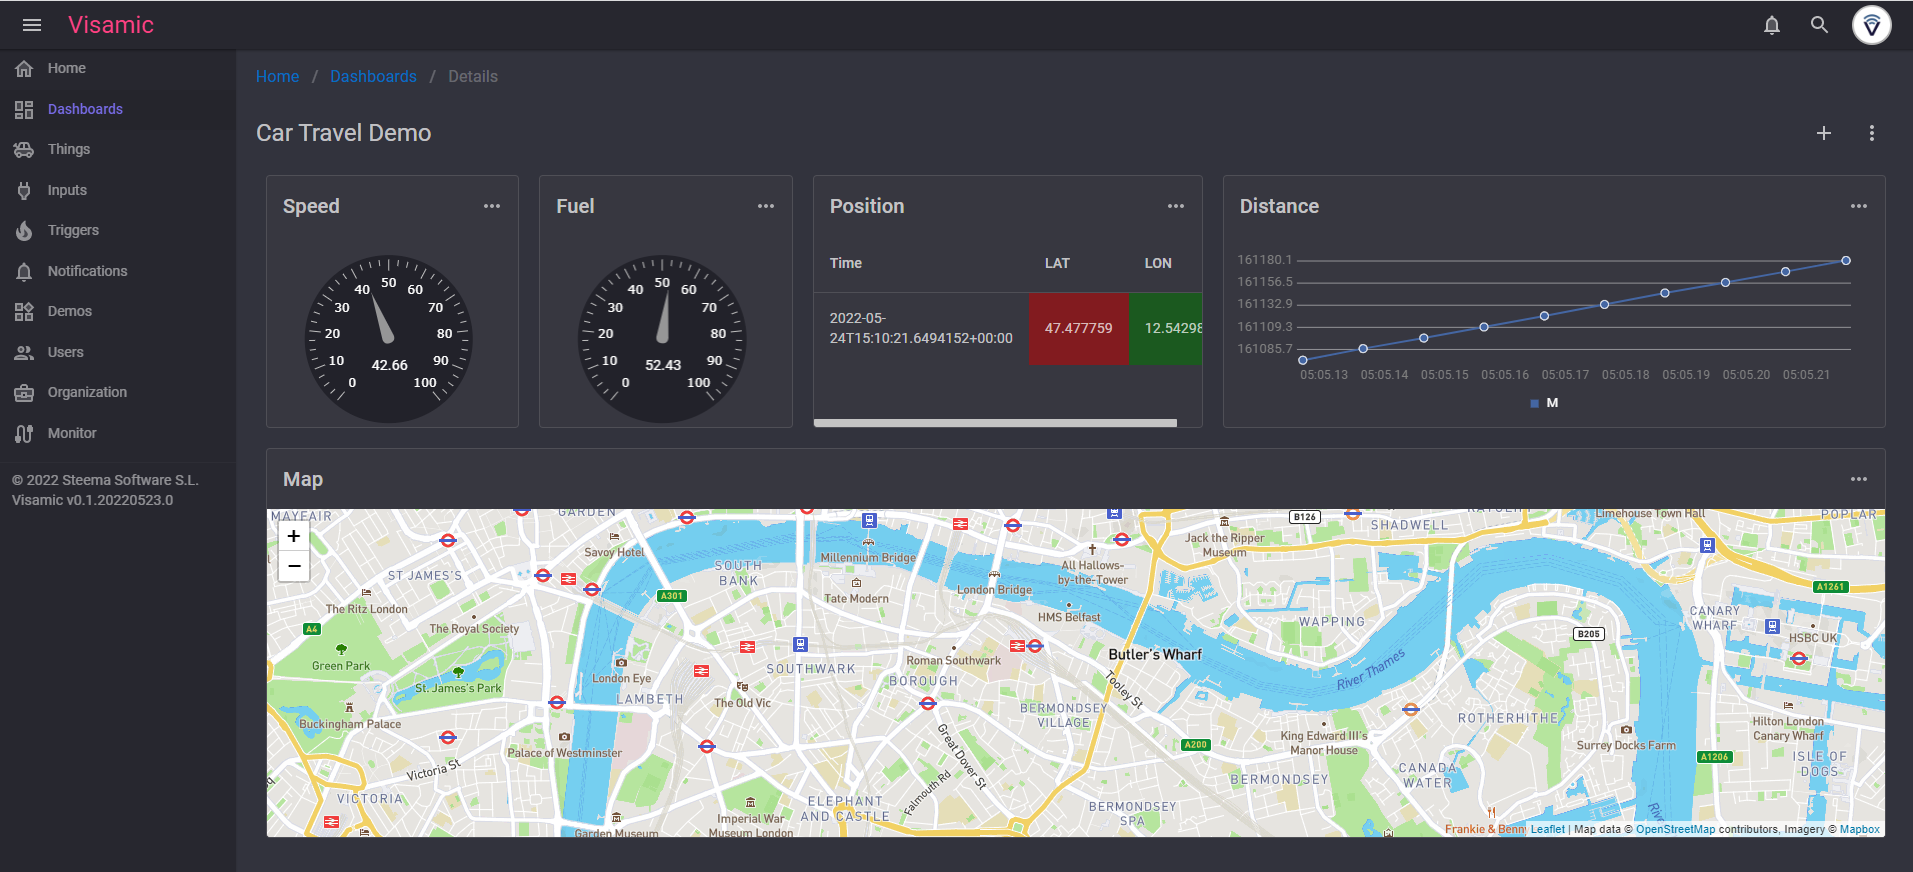Image resolution: width=1913 pixels, height=872 pixels.
Task: Zoom in on the map
Action: pyautogui.click(x=294, y=536)
